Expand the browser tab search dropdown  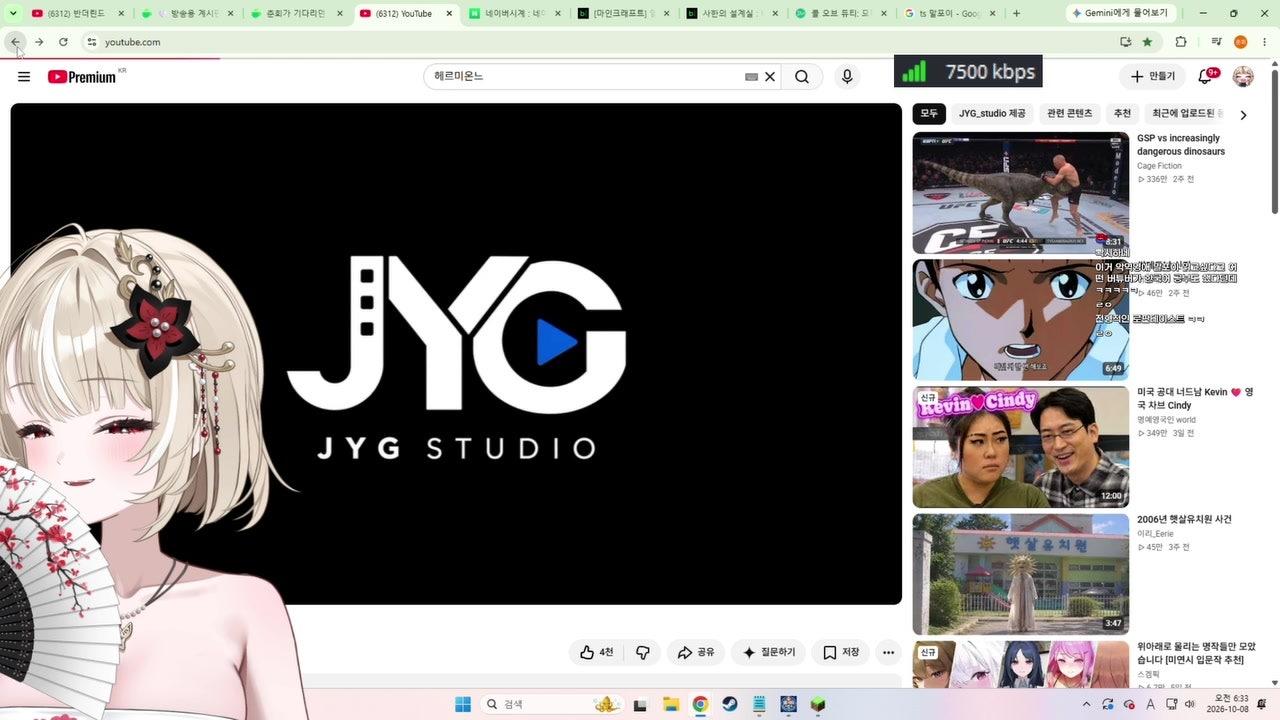tap(12, 13)
